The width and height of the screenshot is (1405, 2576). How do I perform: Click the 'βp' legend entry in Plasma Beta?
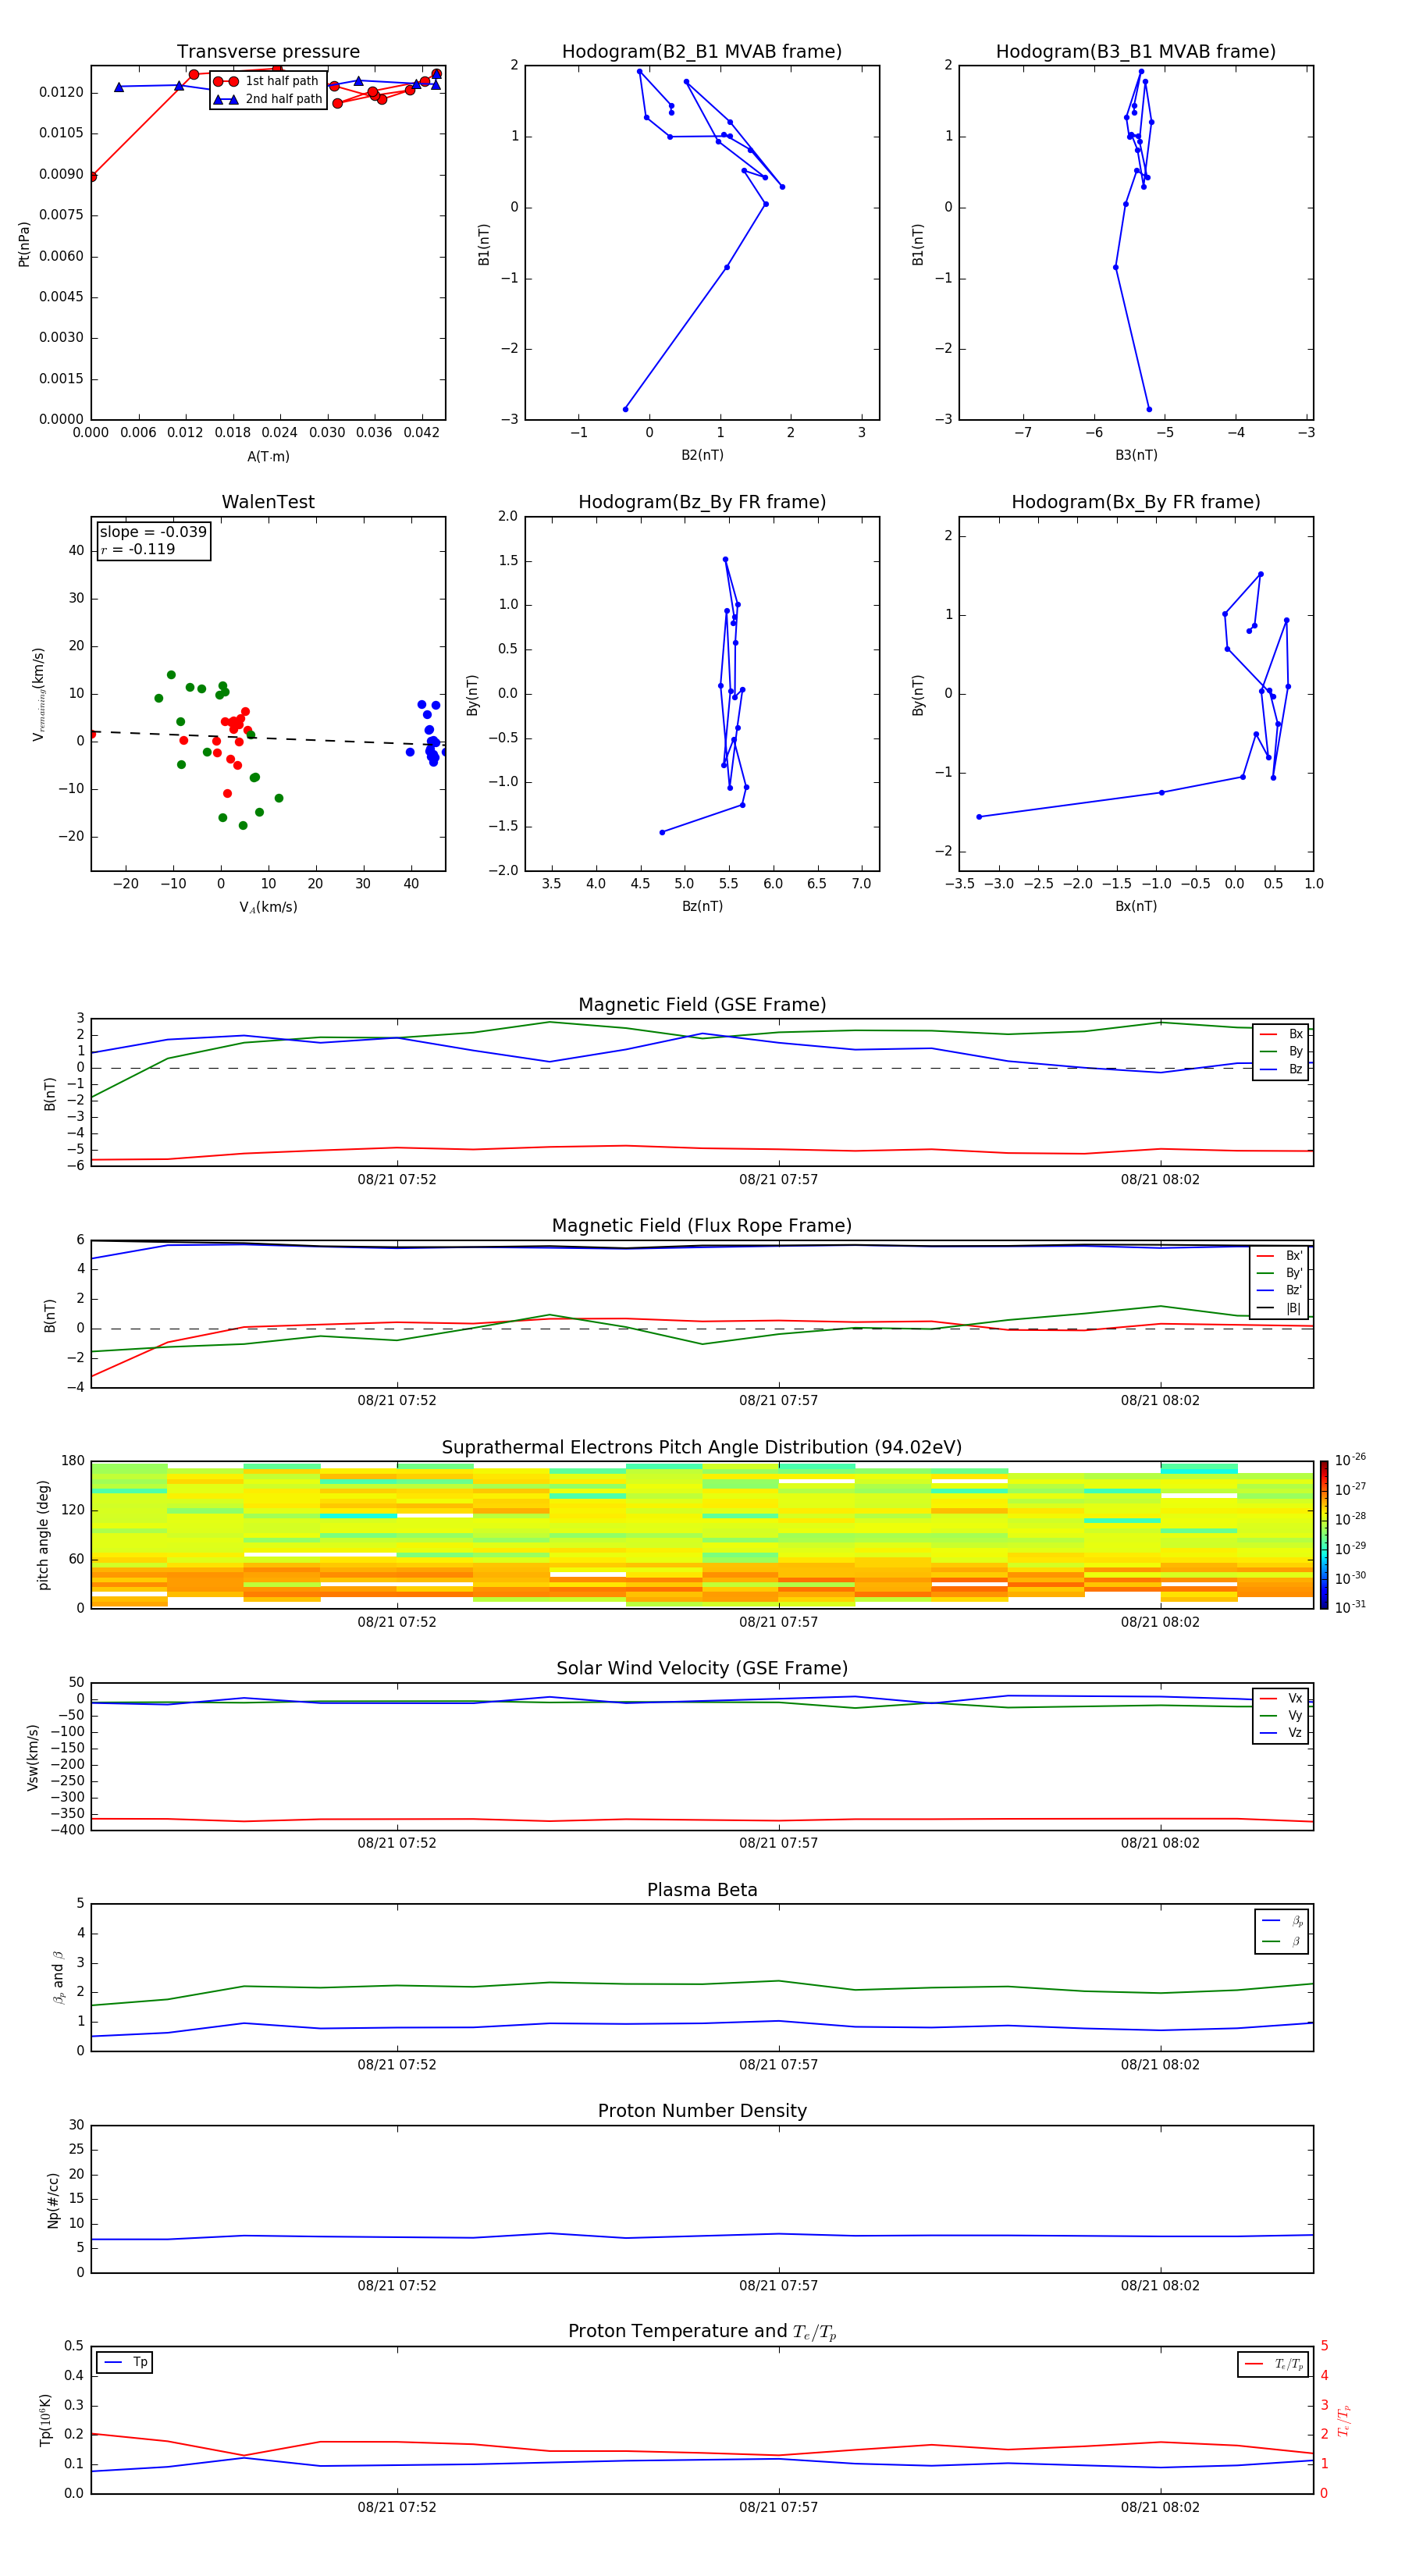(x=1283, y=1921)
